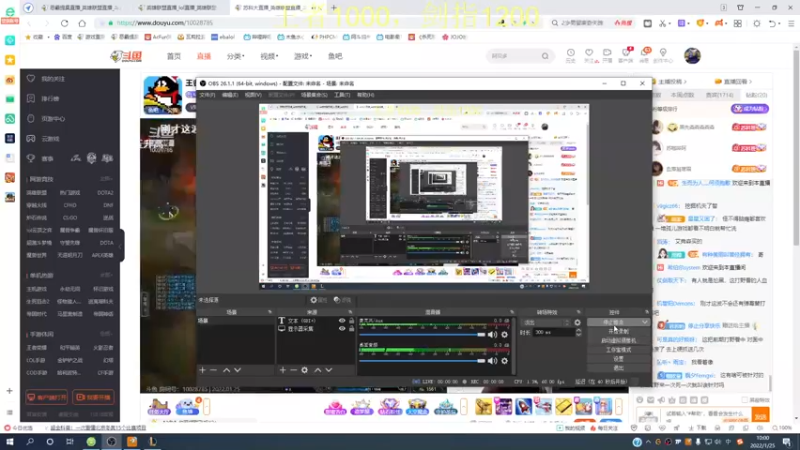This screenshot has height=450, width=800.
Task: Mute the first audio mixer channel
Action: click(492, 335)
